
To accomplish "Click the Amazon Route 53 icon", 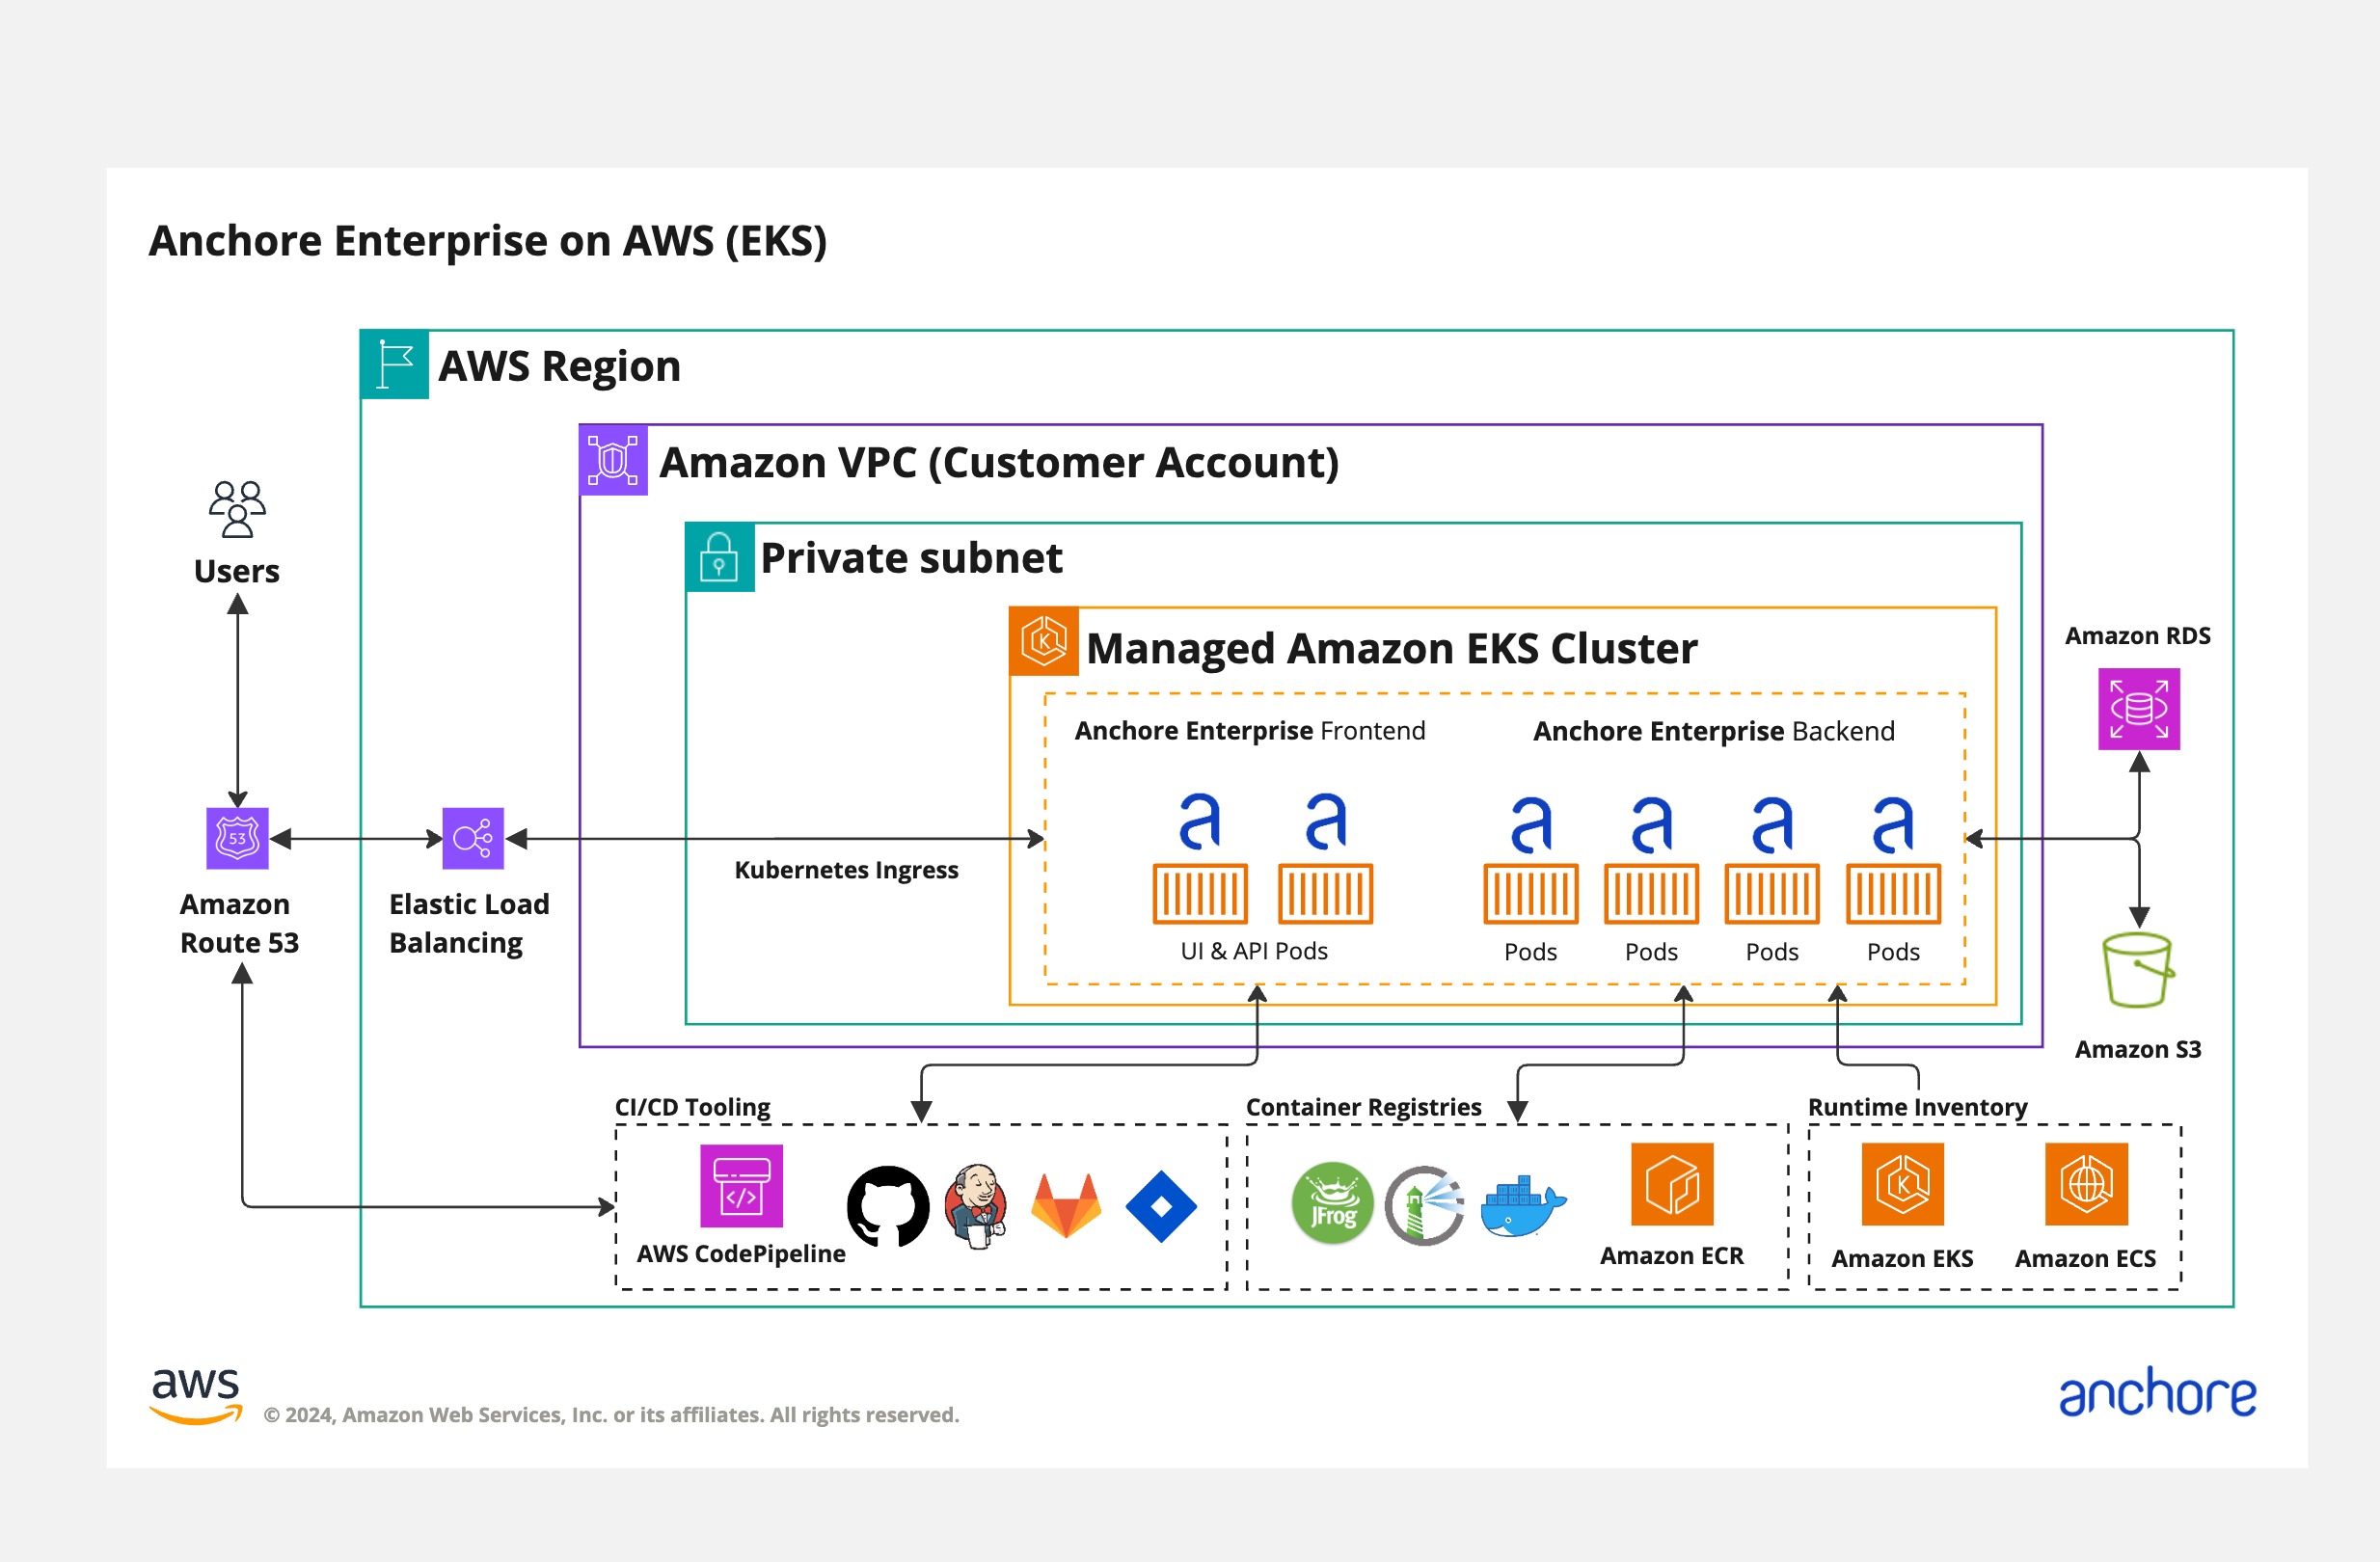I will tap(237, 838).
